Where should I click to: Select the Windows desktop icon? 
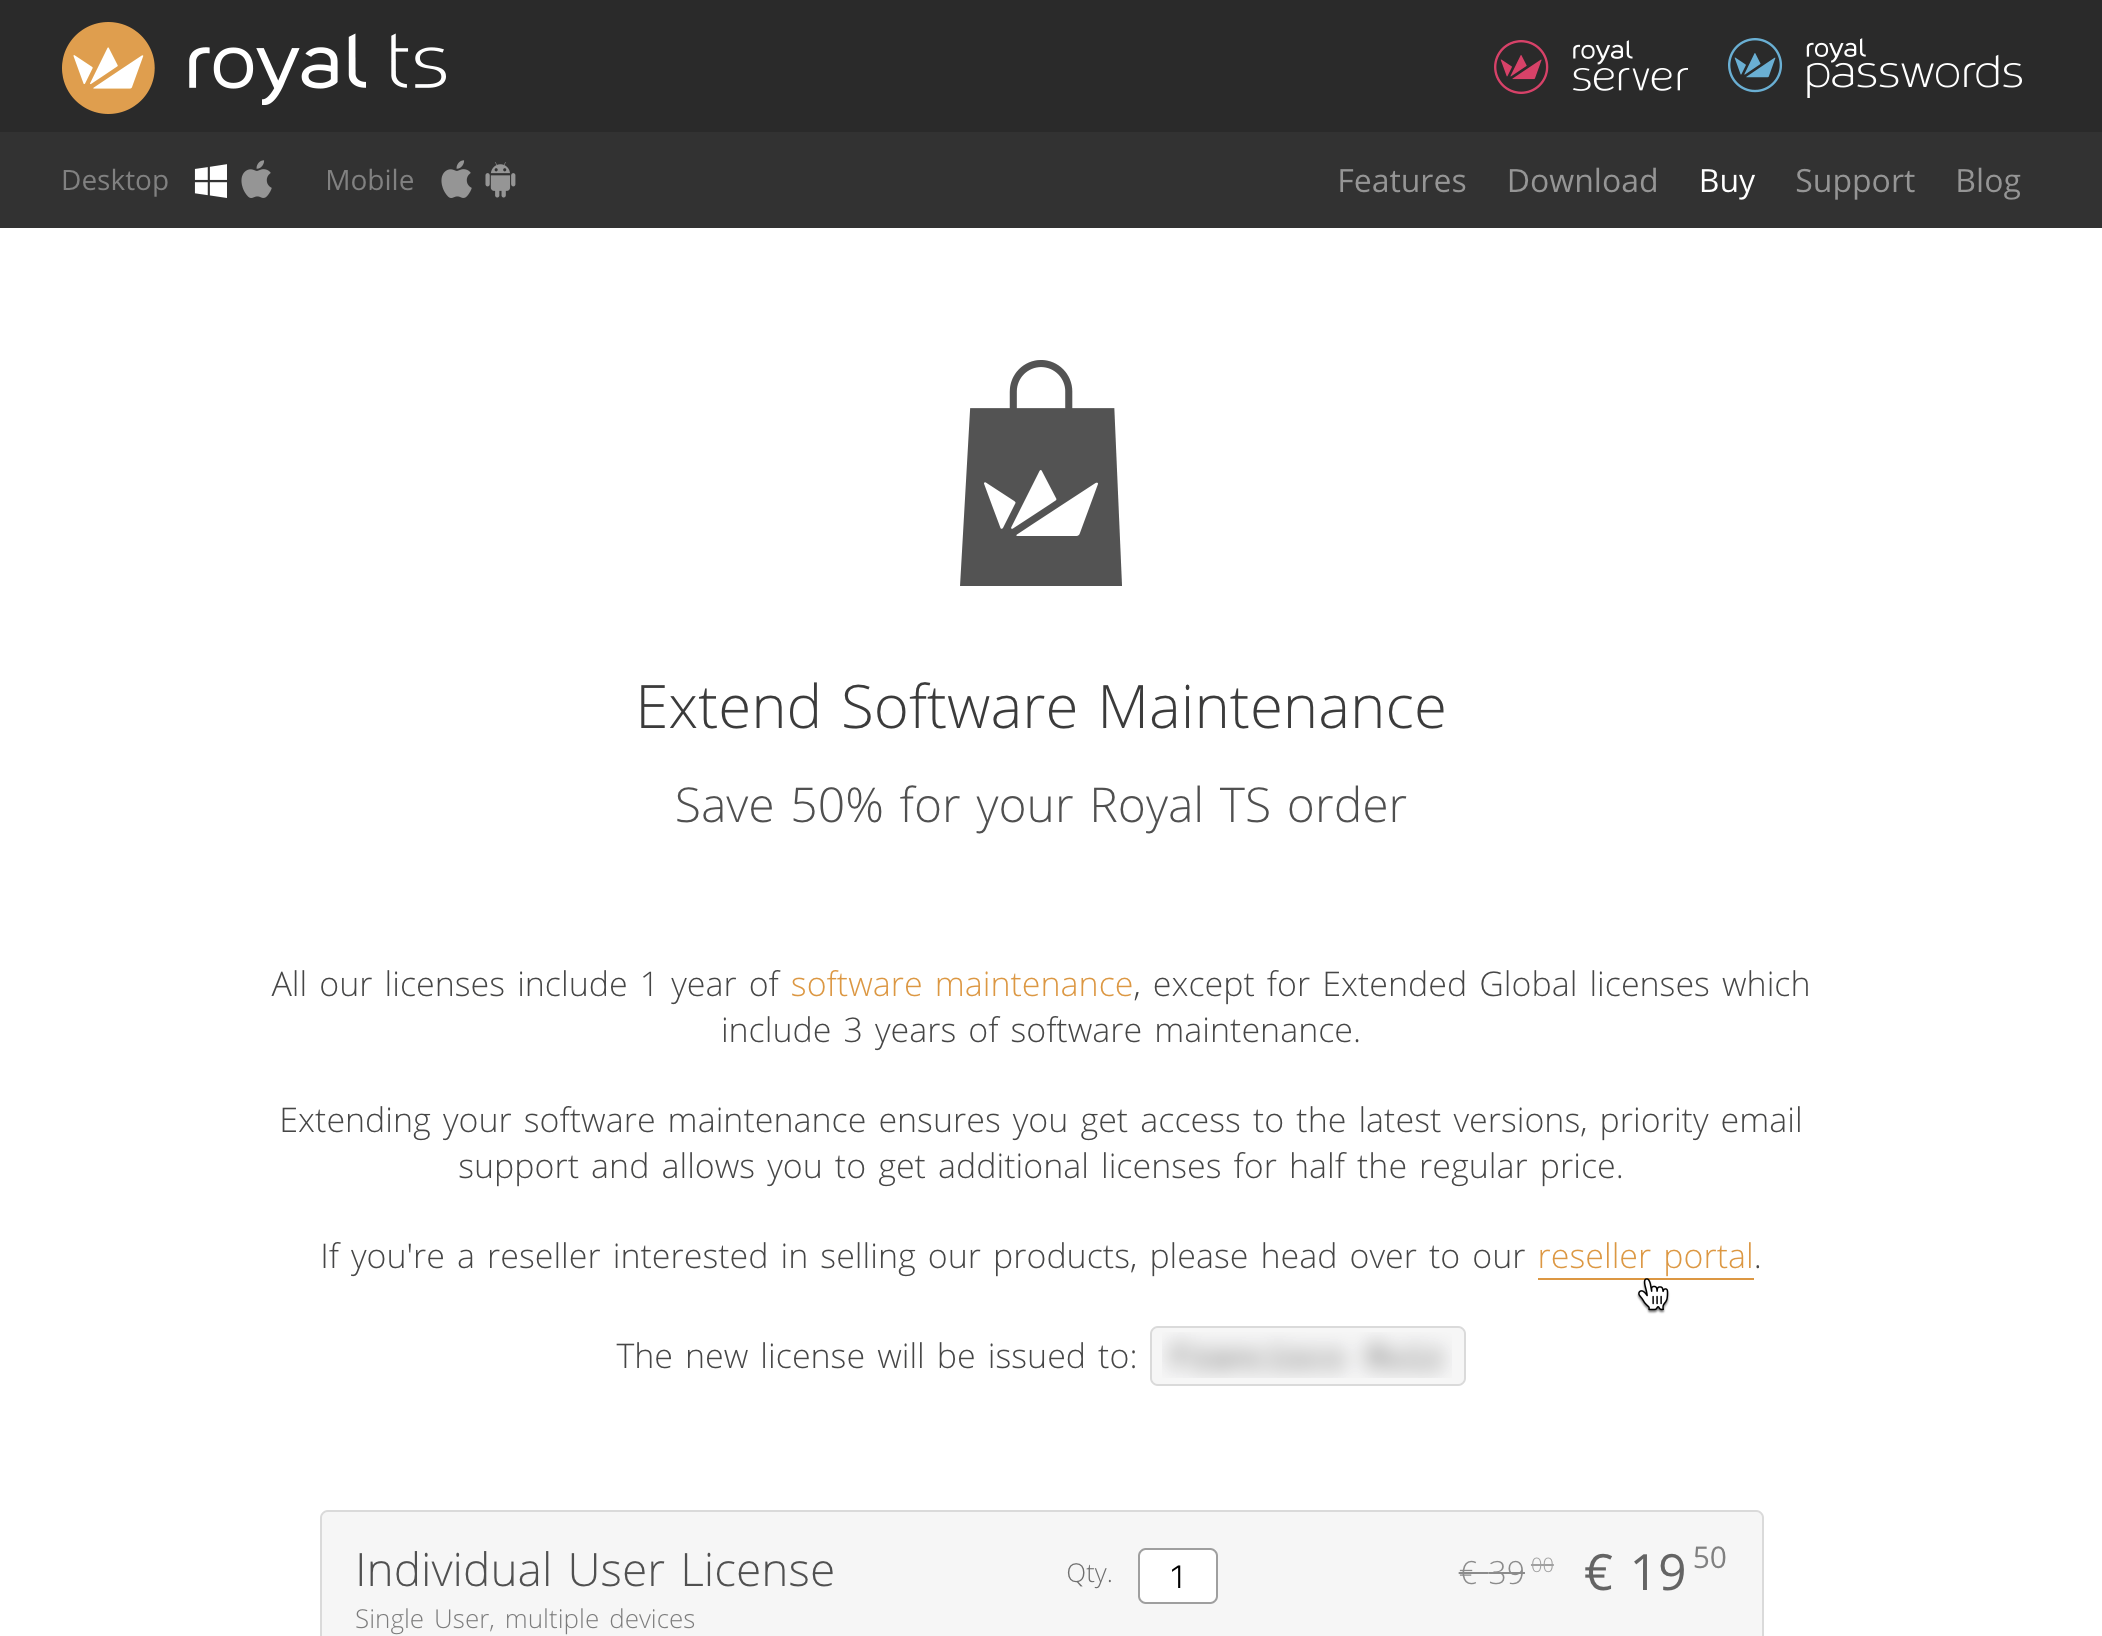coord(210,181)
